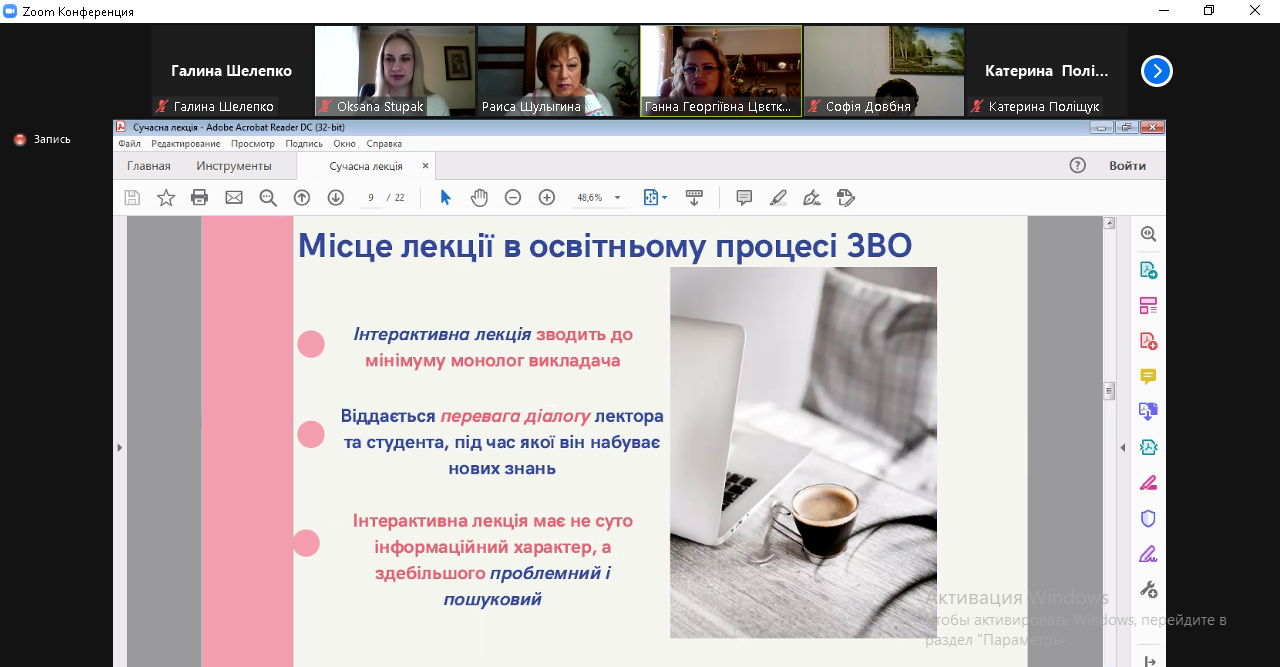Screen dimensions: 1280x667
Task: Add file to favorites with star icon
Action: (x=166, y=198)
